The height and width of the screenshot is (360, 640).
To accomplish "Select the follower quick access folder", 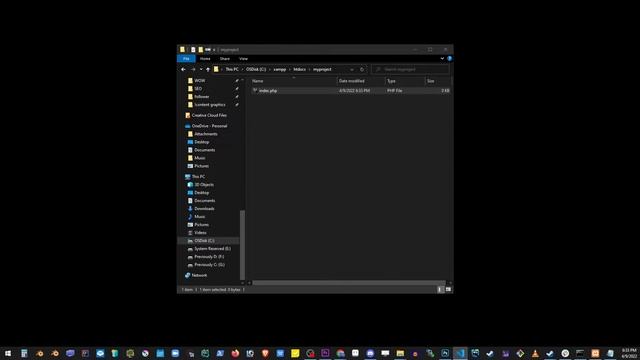I will coord(202,97).
